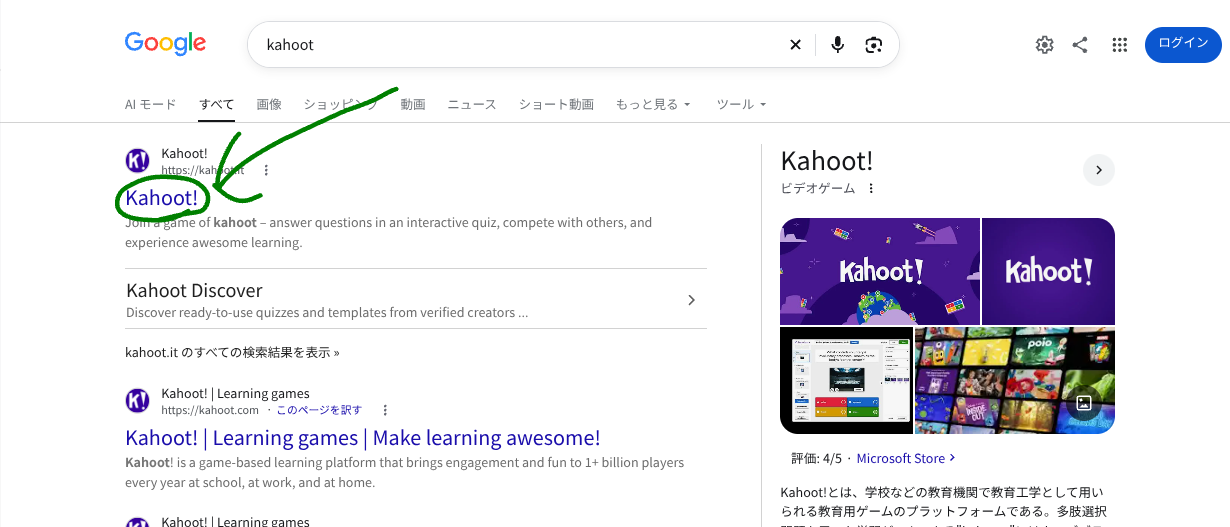Open 'Make learning awesome!' result link
Viewport: 1230px width, 527px height.
pos(363,438)
